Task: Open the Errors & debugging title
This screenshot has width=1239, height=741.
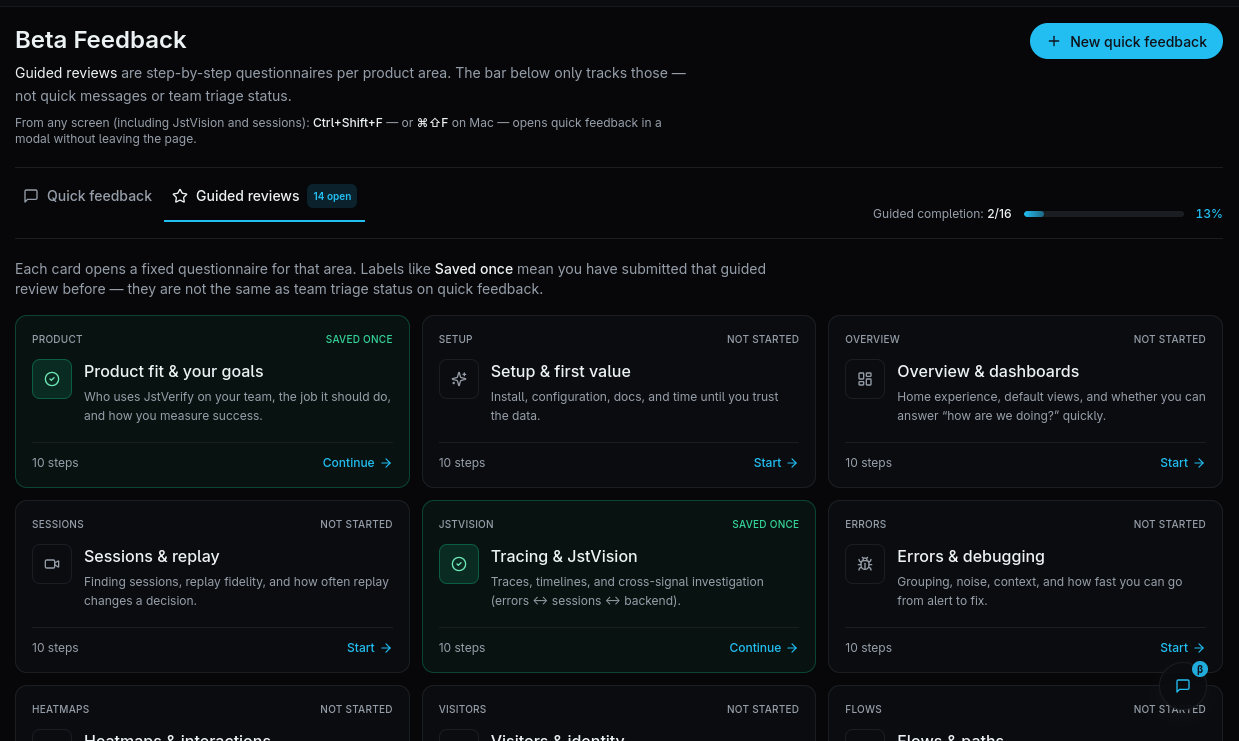Action: [971, 556]
